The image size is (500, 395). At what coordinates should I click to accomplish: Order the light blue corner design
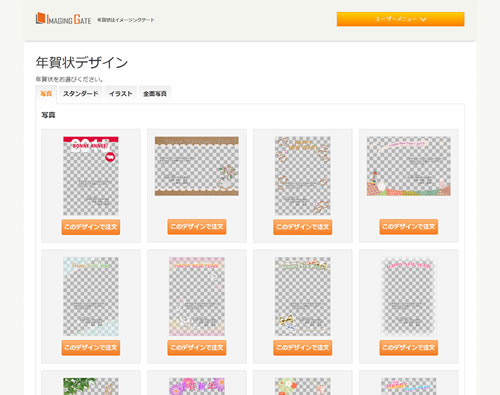click(x=91, y=348)
